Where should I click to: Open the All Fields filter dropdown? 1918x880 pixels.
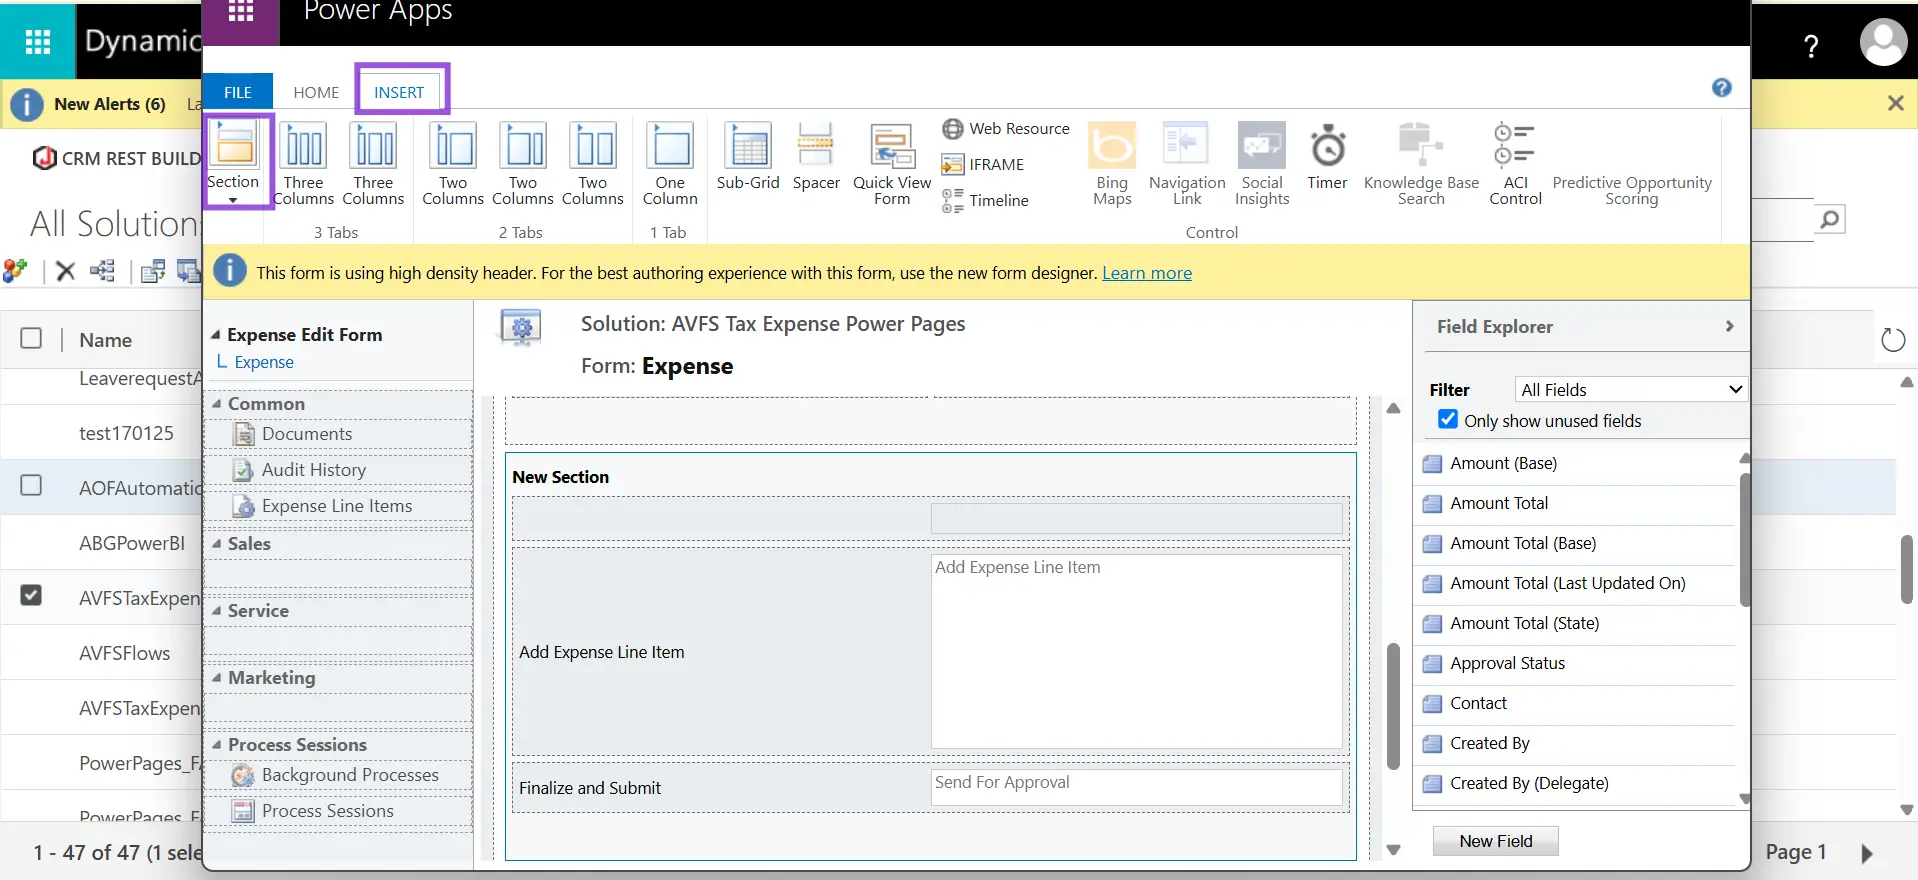pos(1630,389)
